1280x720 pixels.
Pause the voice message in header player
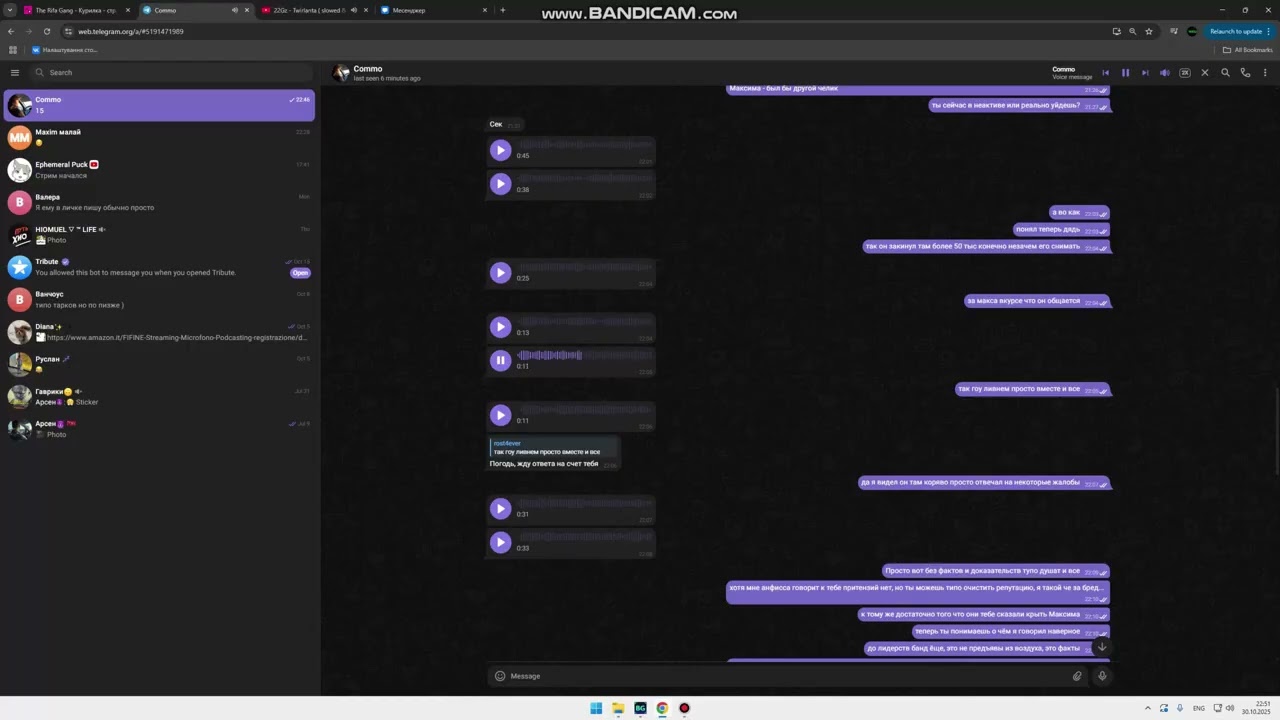coord(1125,72)
